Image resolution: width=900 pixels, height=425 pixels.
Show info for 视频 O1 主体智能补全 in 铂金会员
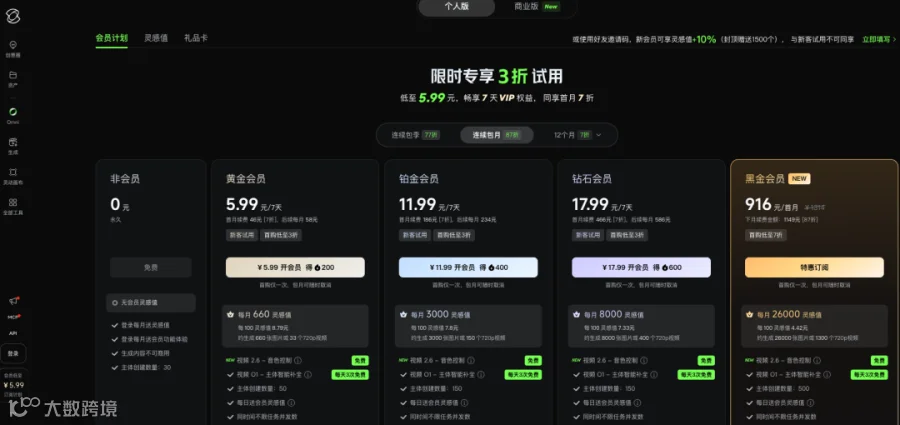481,375
